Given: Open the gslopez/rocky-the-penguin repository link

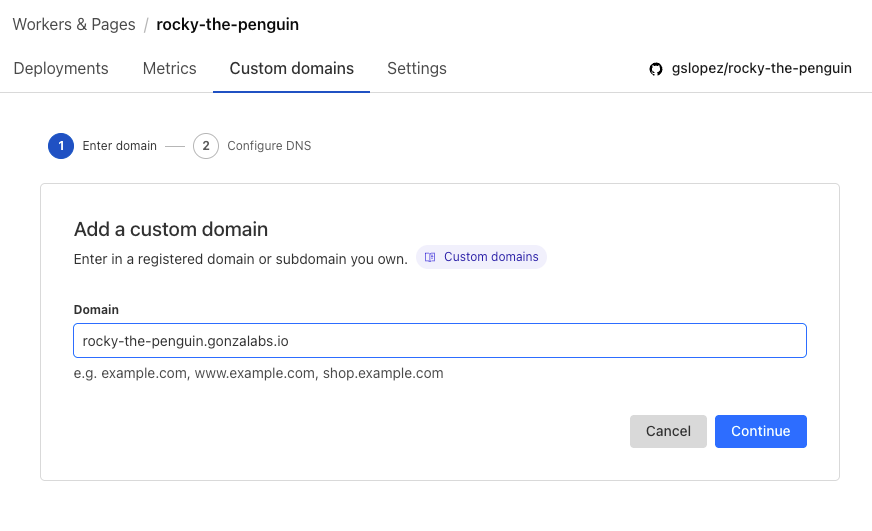Looking at the screenshot, I should point(761,68).
